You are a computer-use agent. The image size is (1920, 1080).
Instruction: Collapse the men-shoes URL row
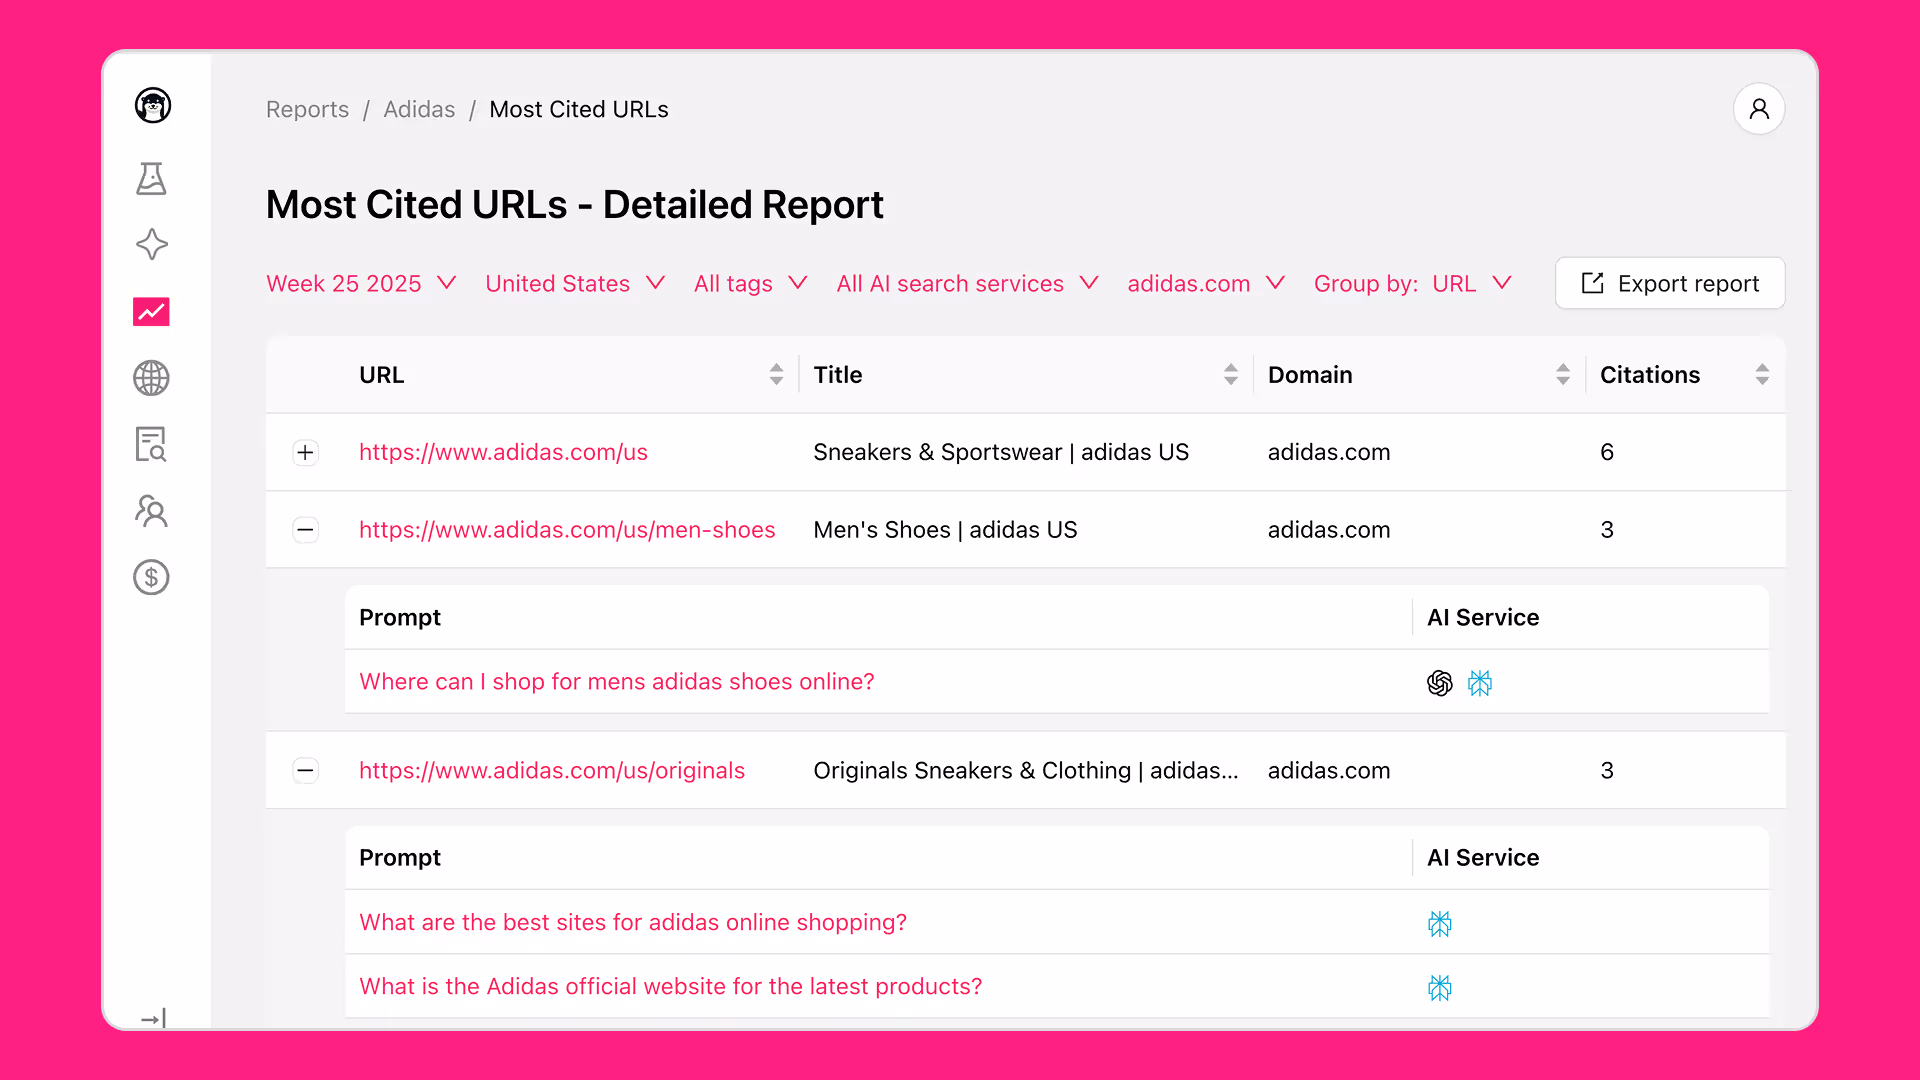pyautogui.click(x=306, y=530)
